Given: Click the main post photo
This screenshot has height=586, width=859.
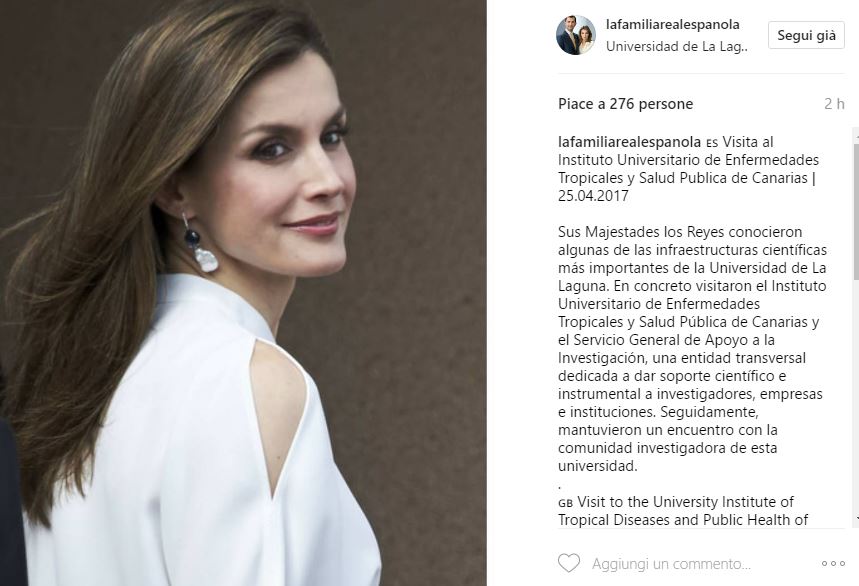Looking at the screenshot, I should pos(243,293).
